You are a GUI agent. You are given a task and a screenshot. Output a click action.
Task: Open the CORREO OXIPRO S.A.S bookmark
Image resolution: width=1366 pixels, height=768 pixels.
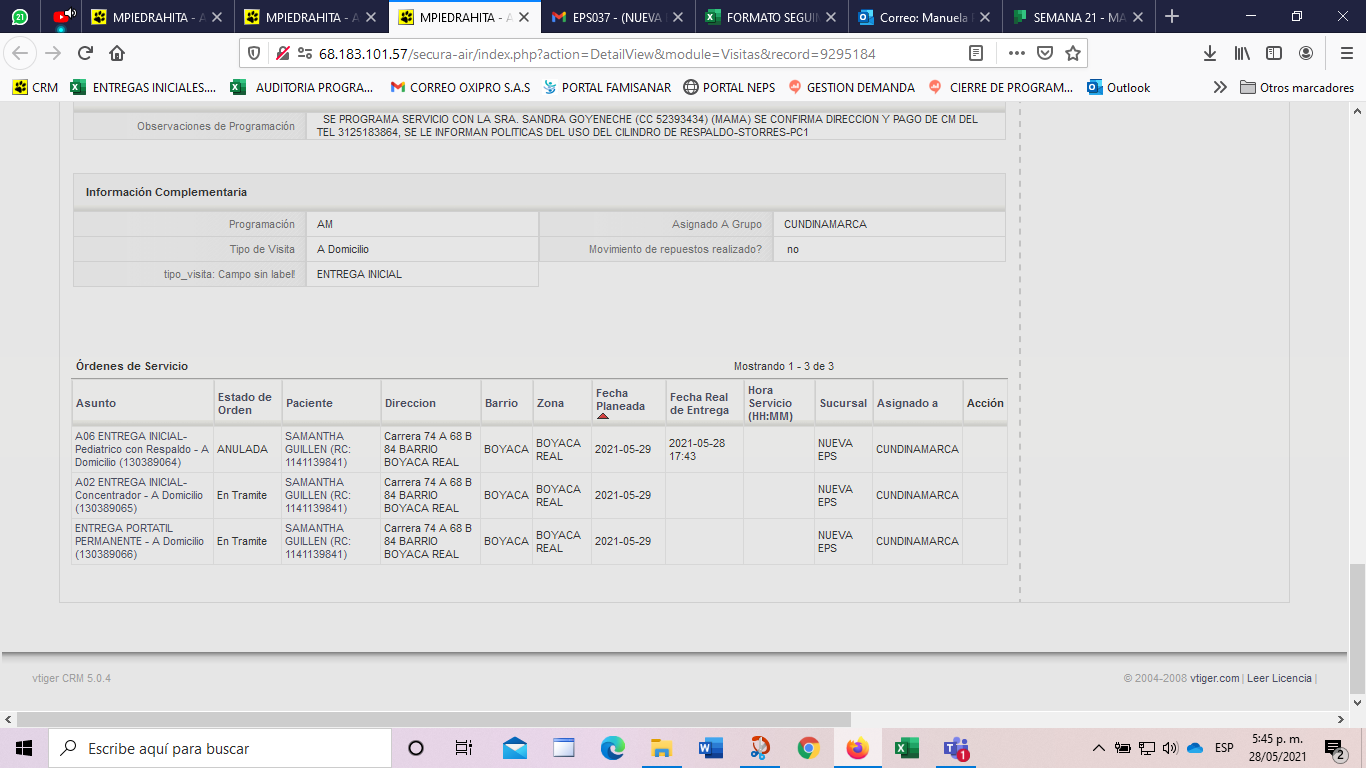[x=460, y=87]
